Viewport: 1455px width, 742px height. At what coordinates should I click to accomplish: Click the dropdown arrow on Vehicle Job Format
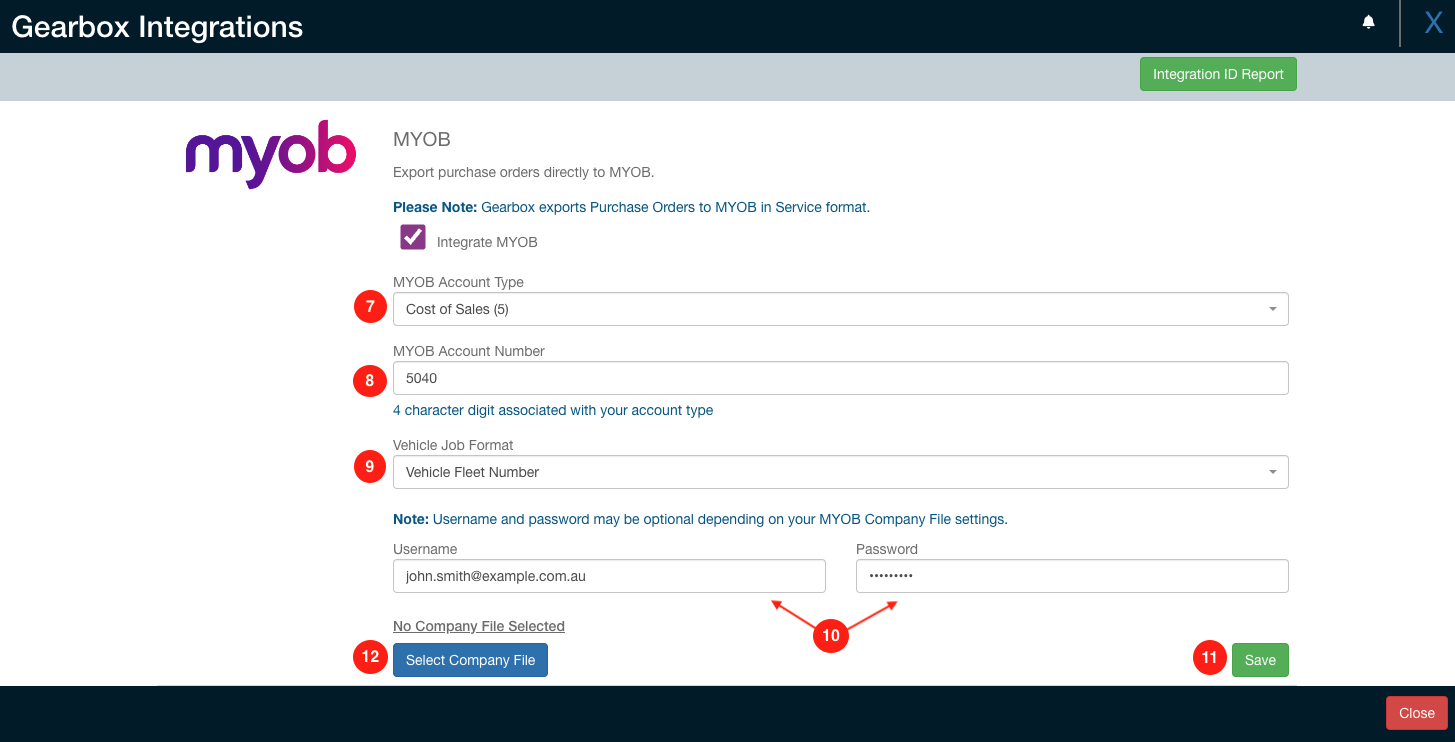pos(1272,471)
